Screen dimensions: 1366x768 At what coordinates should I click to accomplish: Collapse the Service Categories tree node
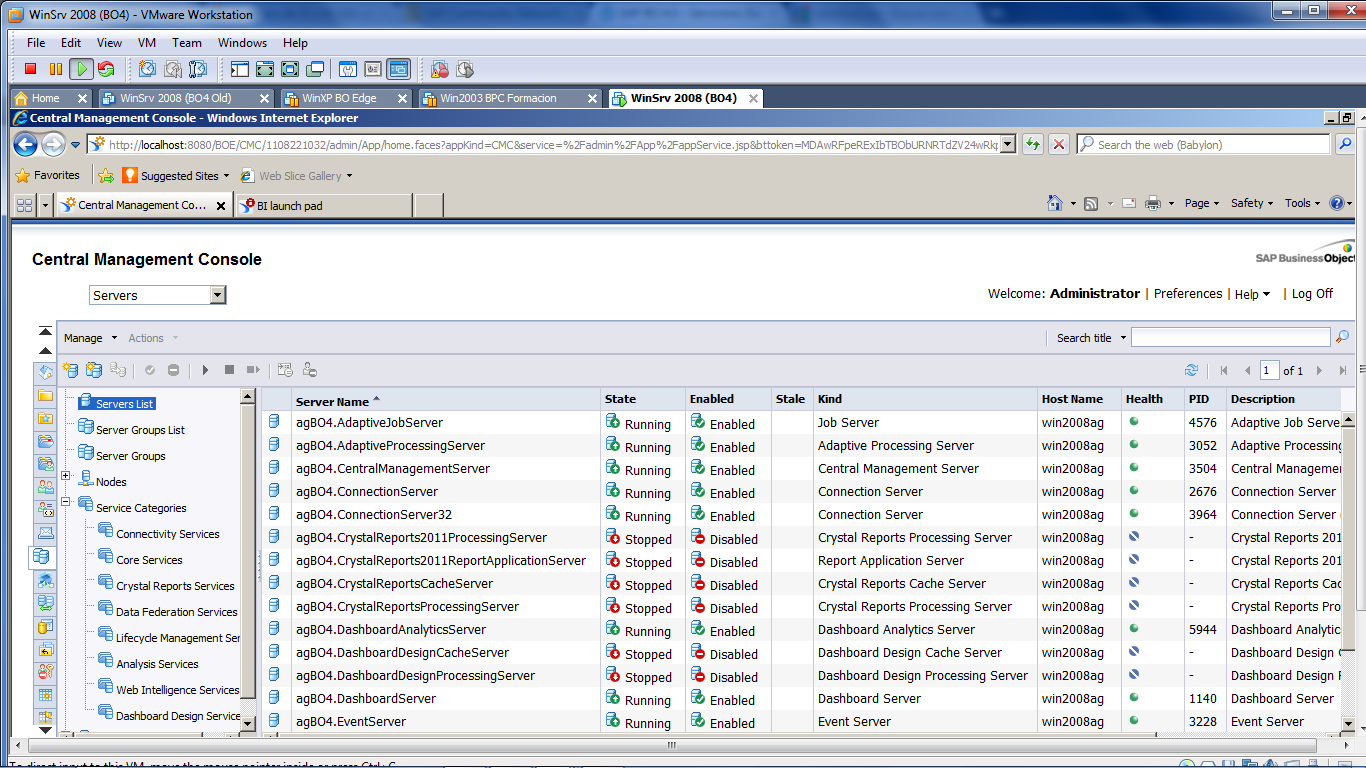click(66, 502)
